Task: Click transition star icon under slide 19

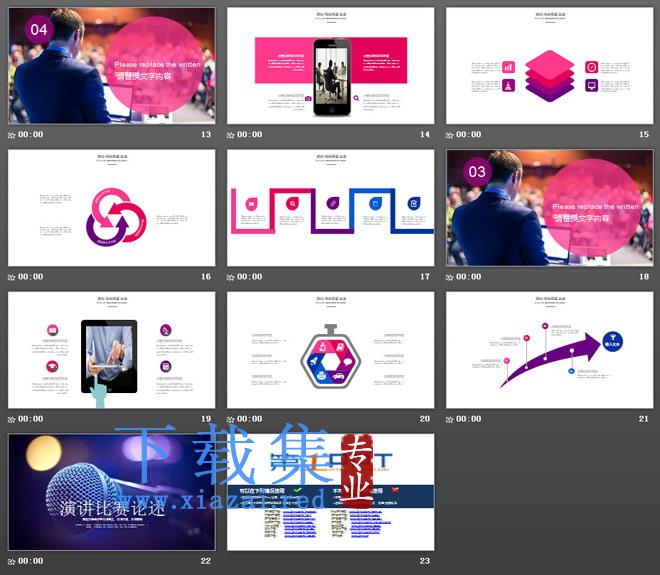Action: [11, 420]
